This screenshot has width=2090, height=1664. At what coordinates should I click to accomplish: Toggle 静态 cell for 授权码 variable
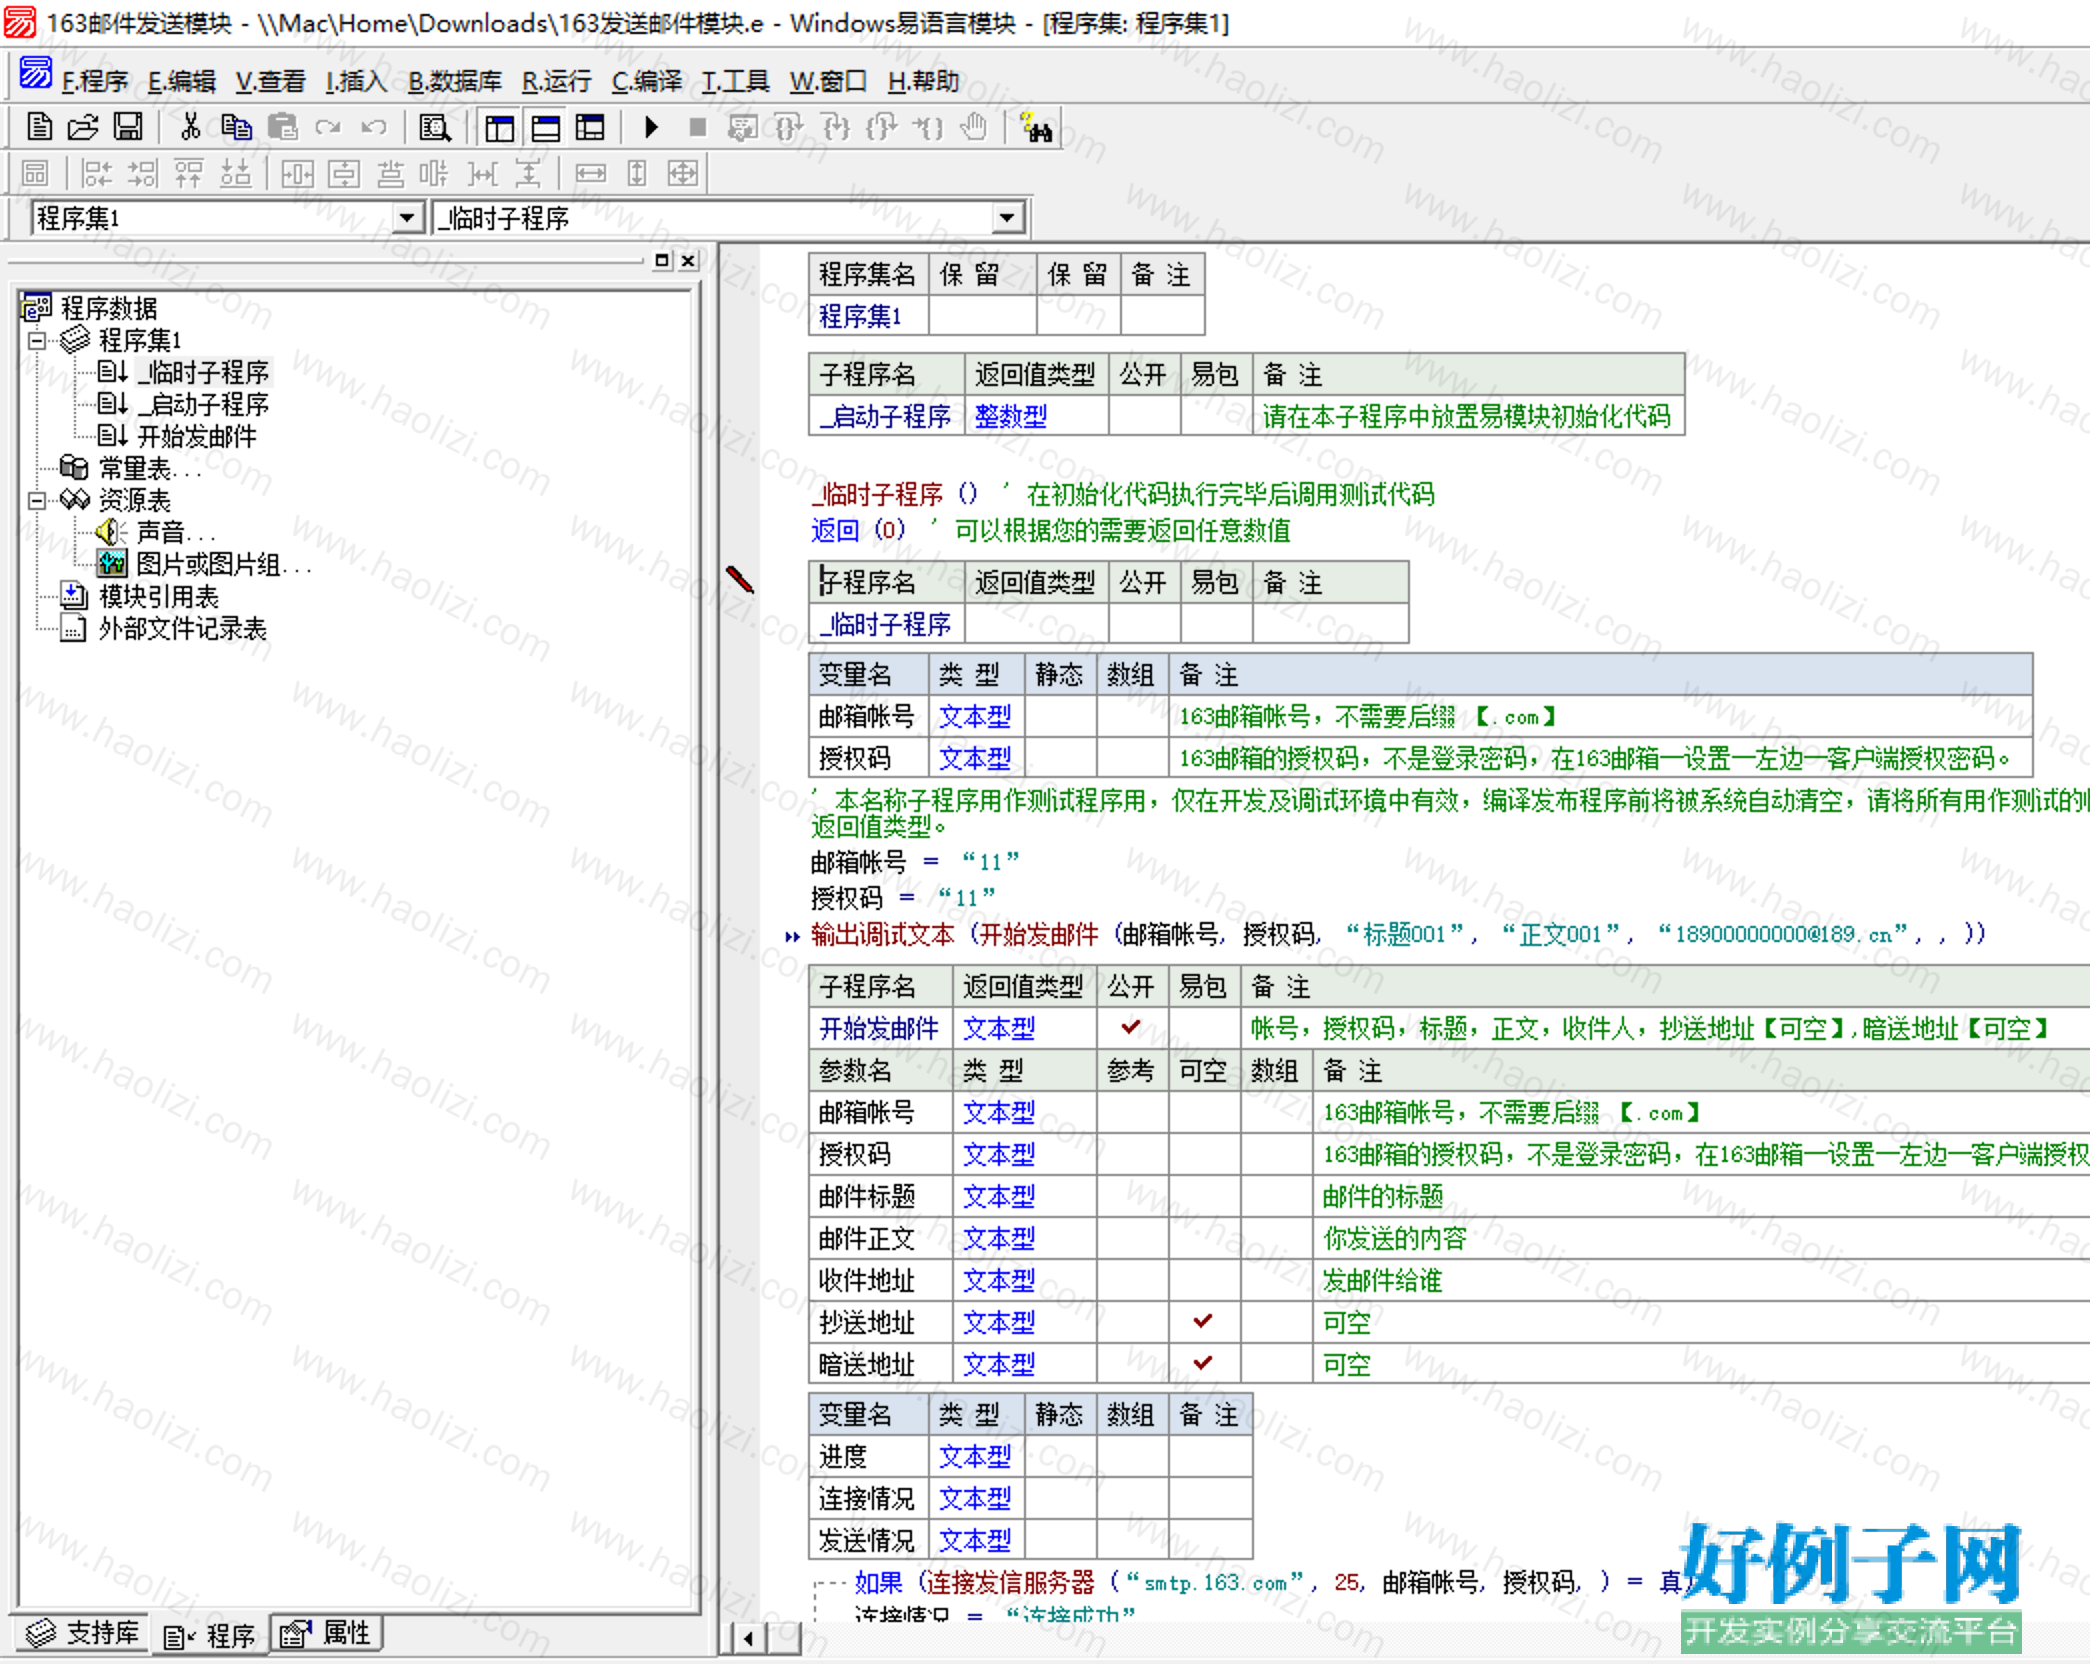tap(1059, 758)
